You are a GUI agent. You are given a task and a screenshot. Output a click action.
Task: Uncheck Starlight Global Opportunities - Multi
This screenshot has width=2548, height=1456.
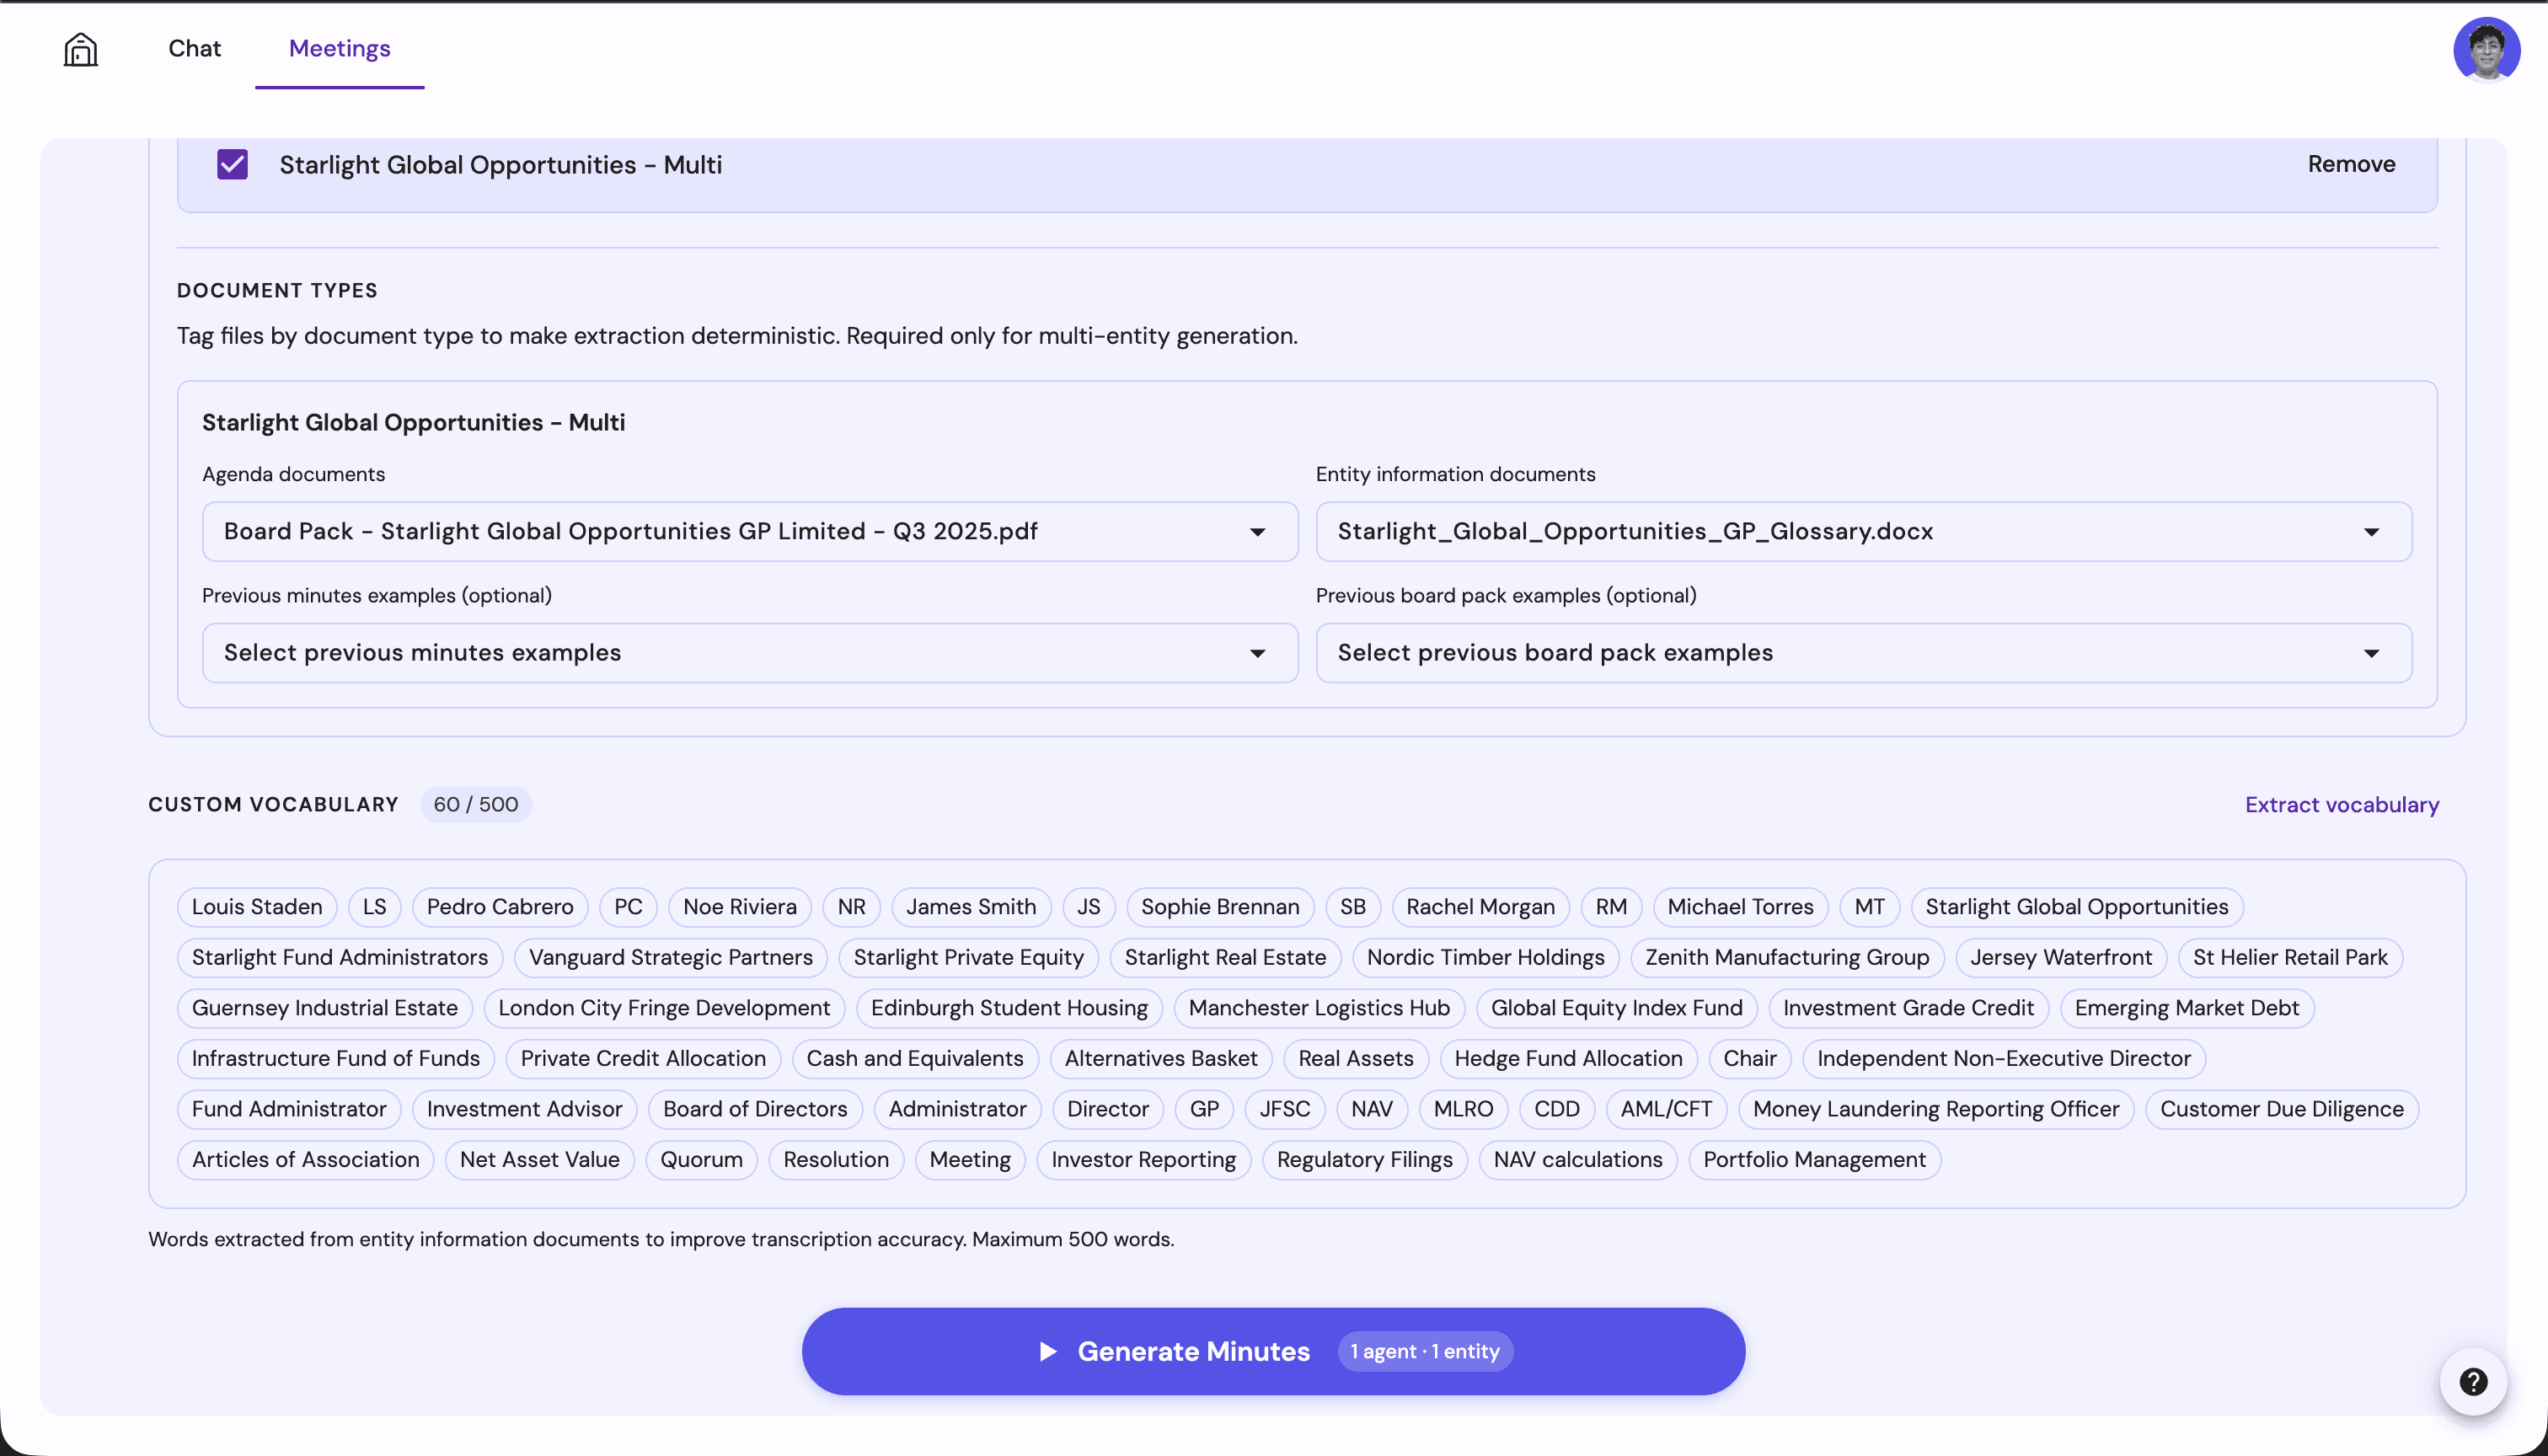232,164
